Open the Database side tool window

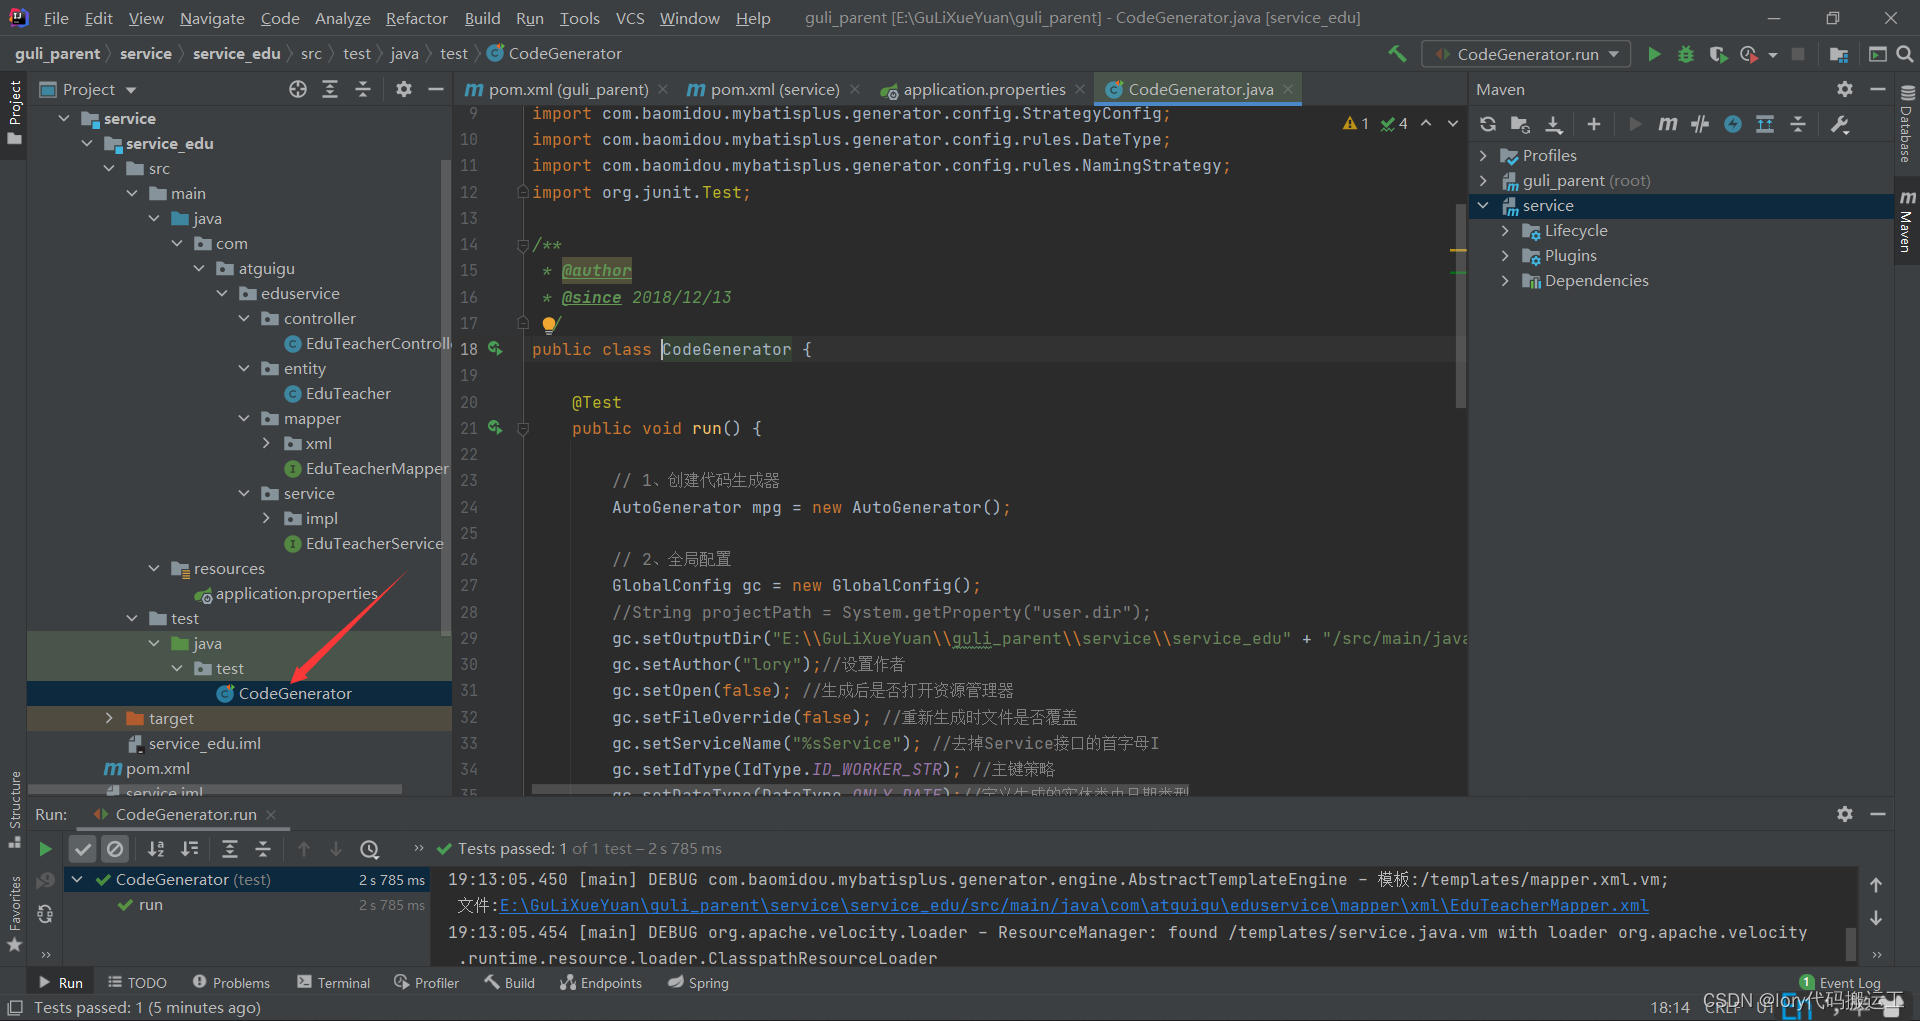point(1907,125)
